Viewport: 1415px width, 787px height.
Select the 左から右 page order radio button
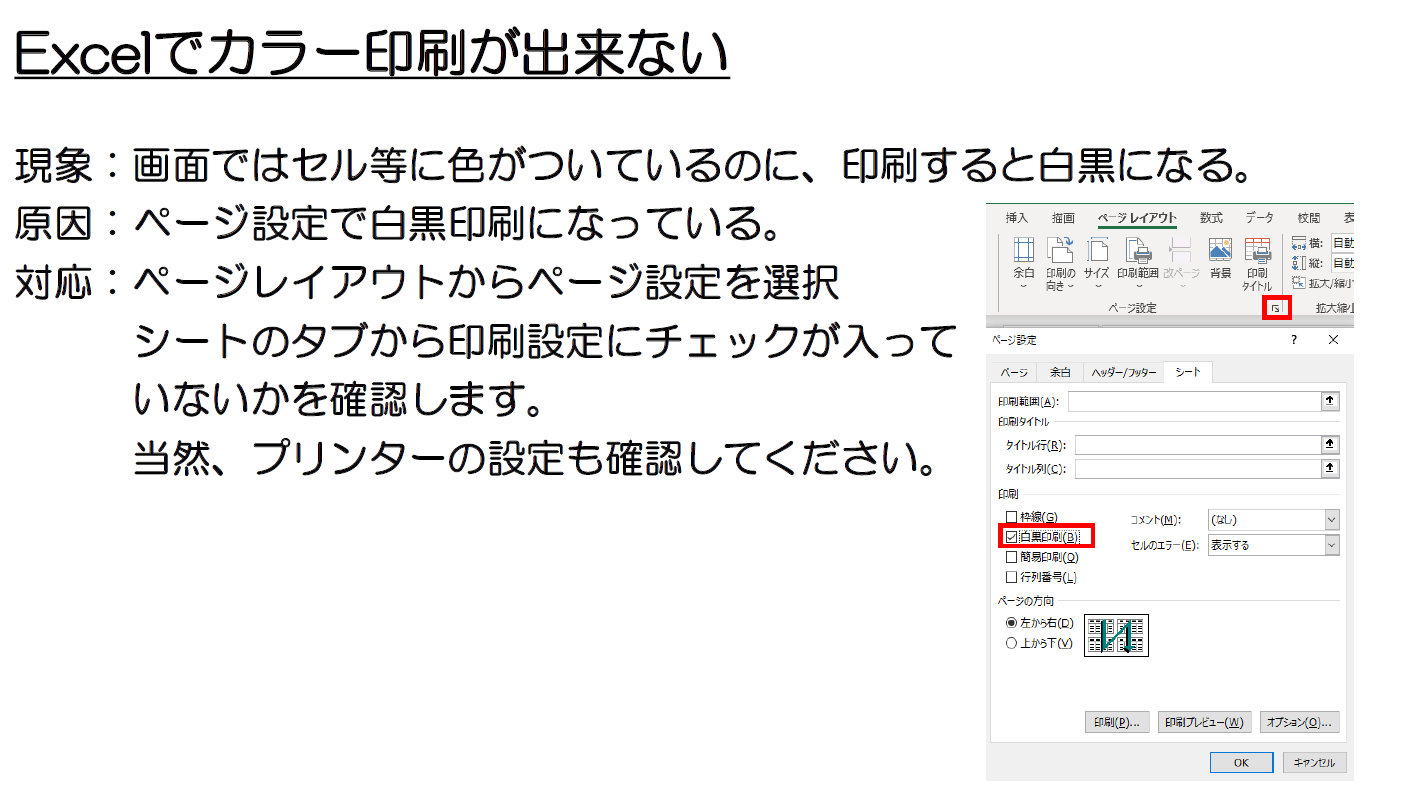point(1012,622)
